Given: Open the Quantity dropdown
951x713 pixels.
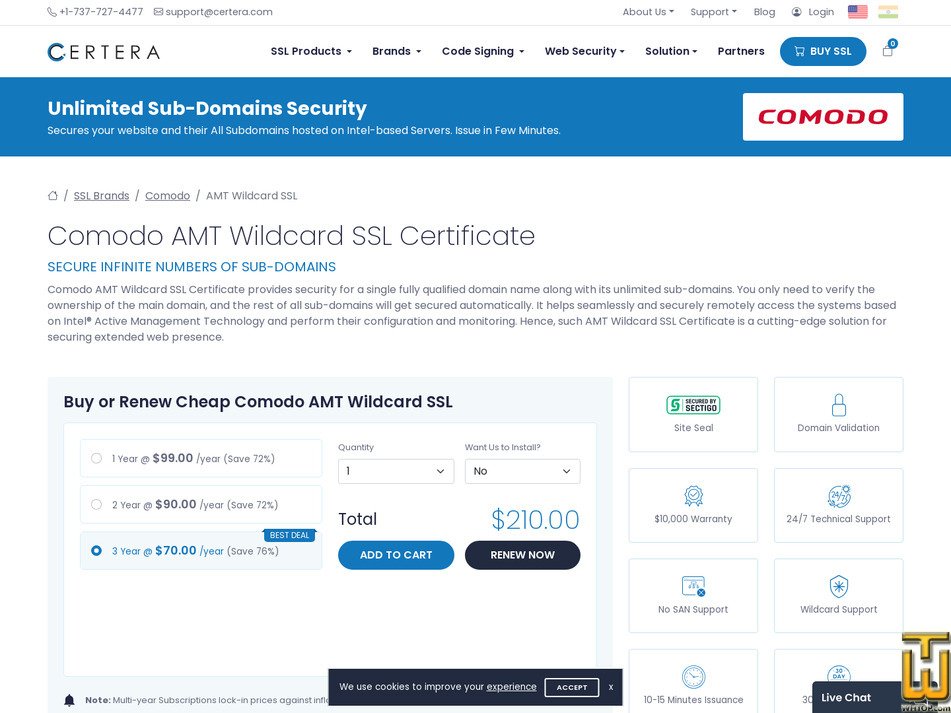Looking at the screenshot, I should [396, 471].
